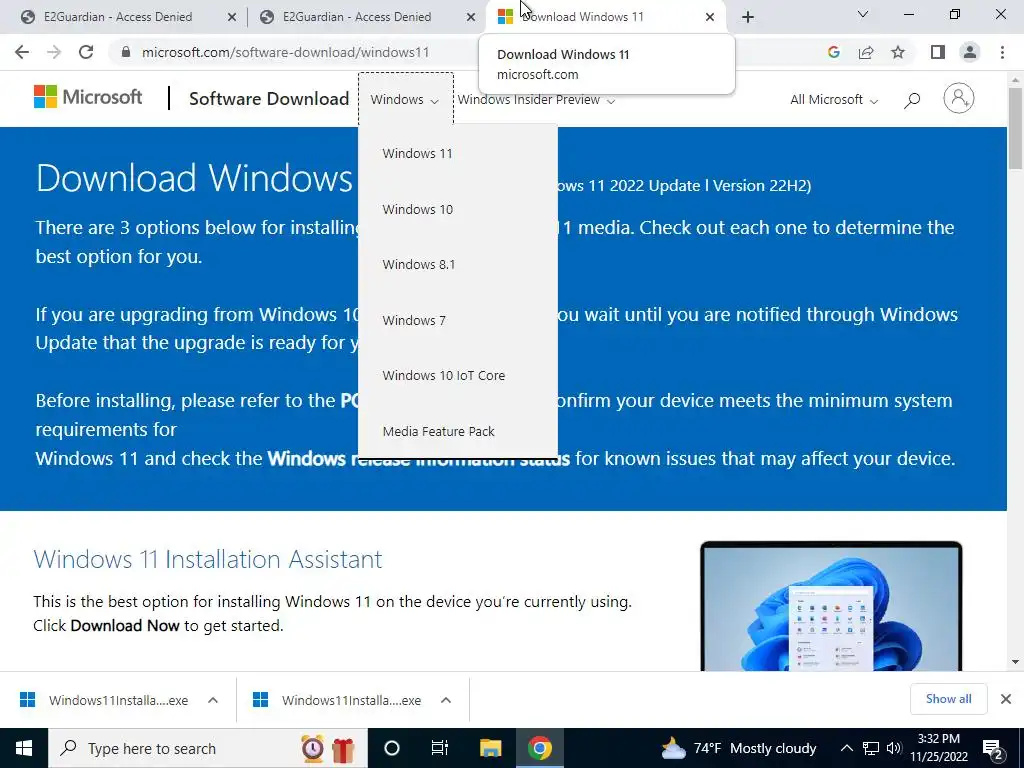Viewport: 1024px width, 768px height.
Task: Open the Windows Start menu
Action: tap(24, 748)
